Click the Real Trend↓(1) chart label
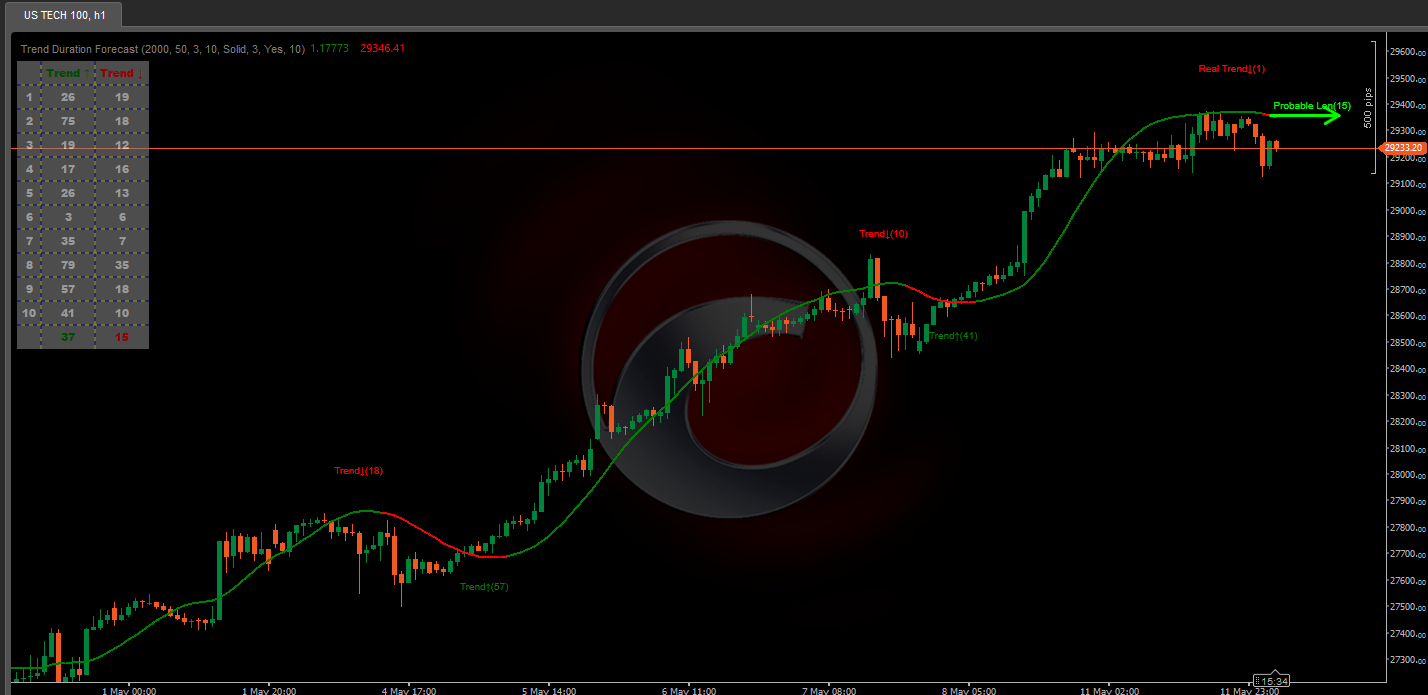 pyautogui.click(x=1232, y=69)
